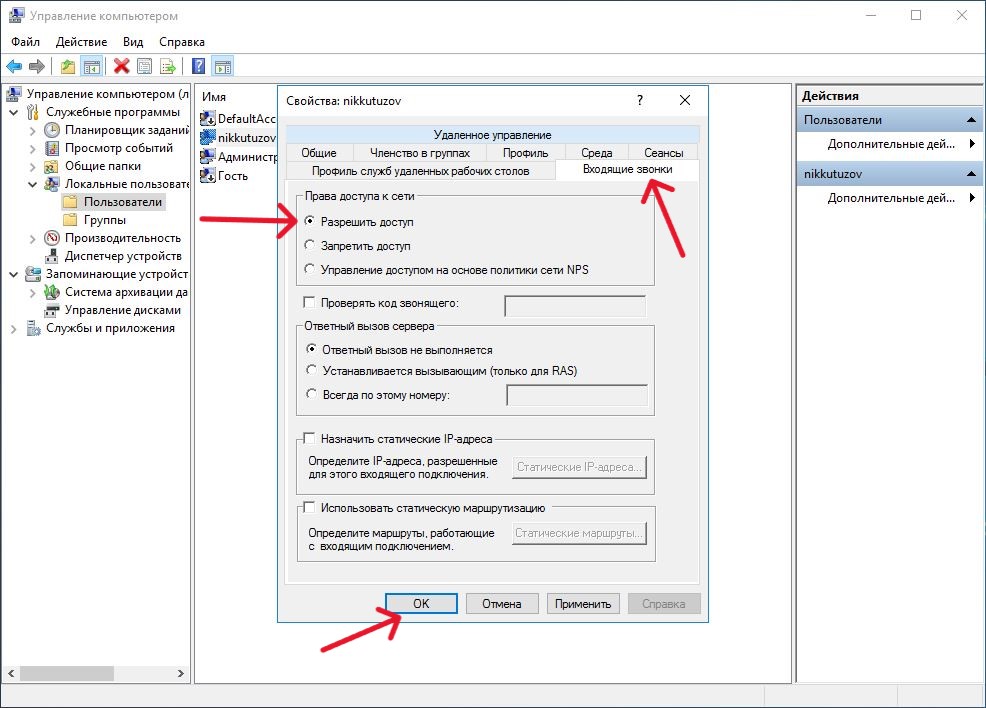The height and width of the screenshot is (708, 986).
Task: Click the red X Delete toolbar icon
Action: [121, 67]
